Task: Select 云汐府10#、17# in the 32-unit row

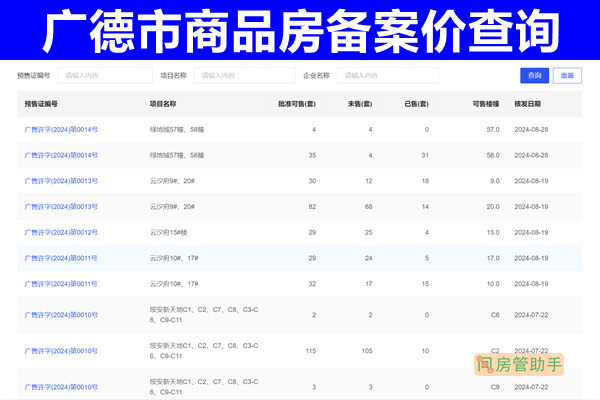Action: point(174,284)
